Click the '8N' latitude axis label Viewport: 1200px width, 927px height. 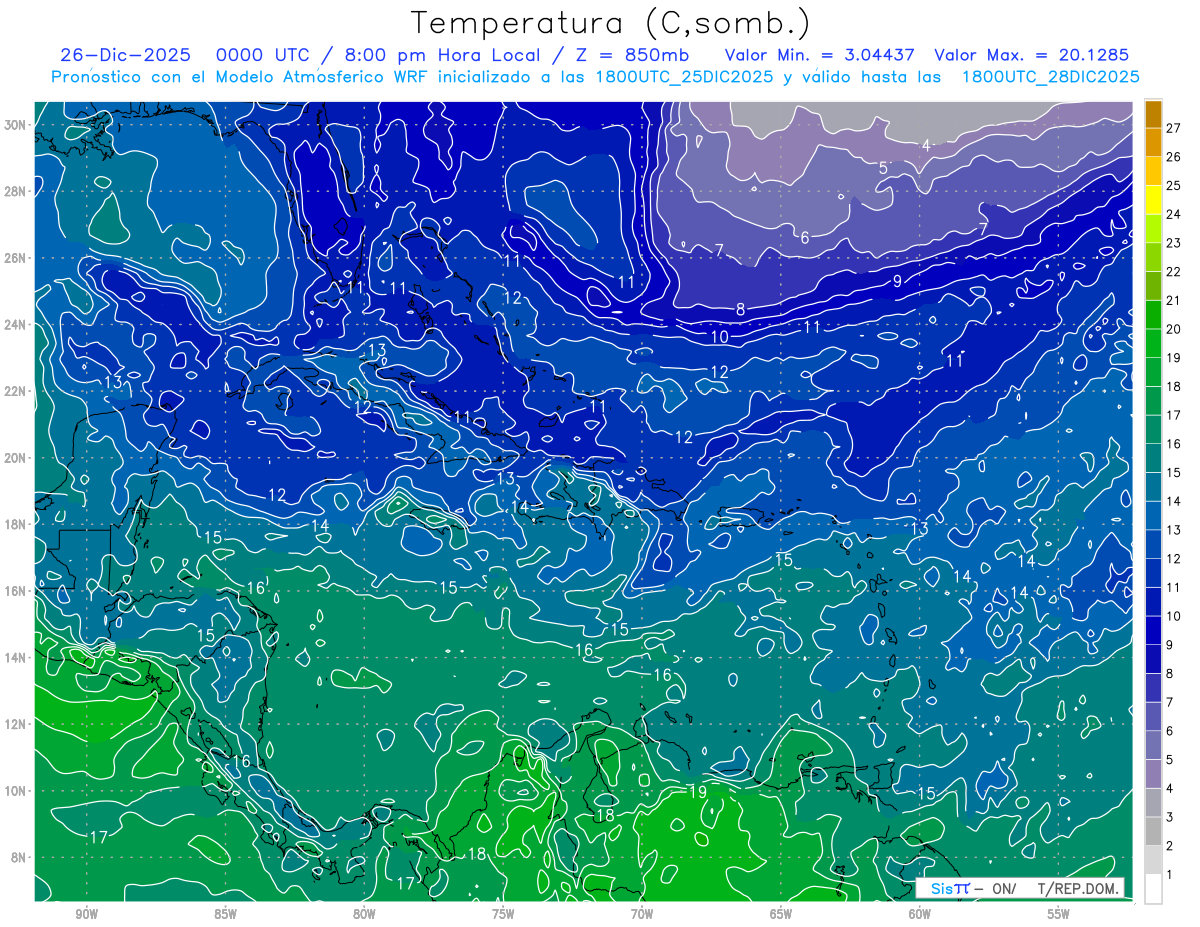click(x=19, y=857)
